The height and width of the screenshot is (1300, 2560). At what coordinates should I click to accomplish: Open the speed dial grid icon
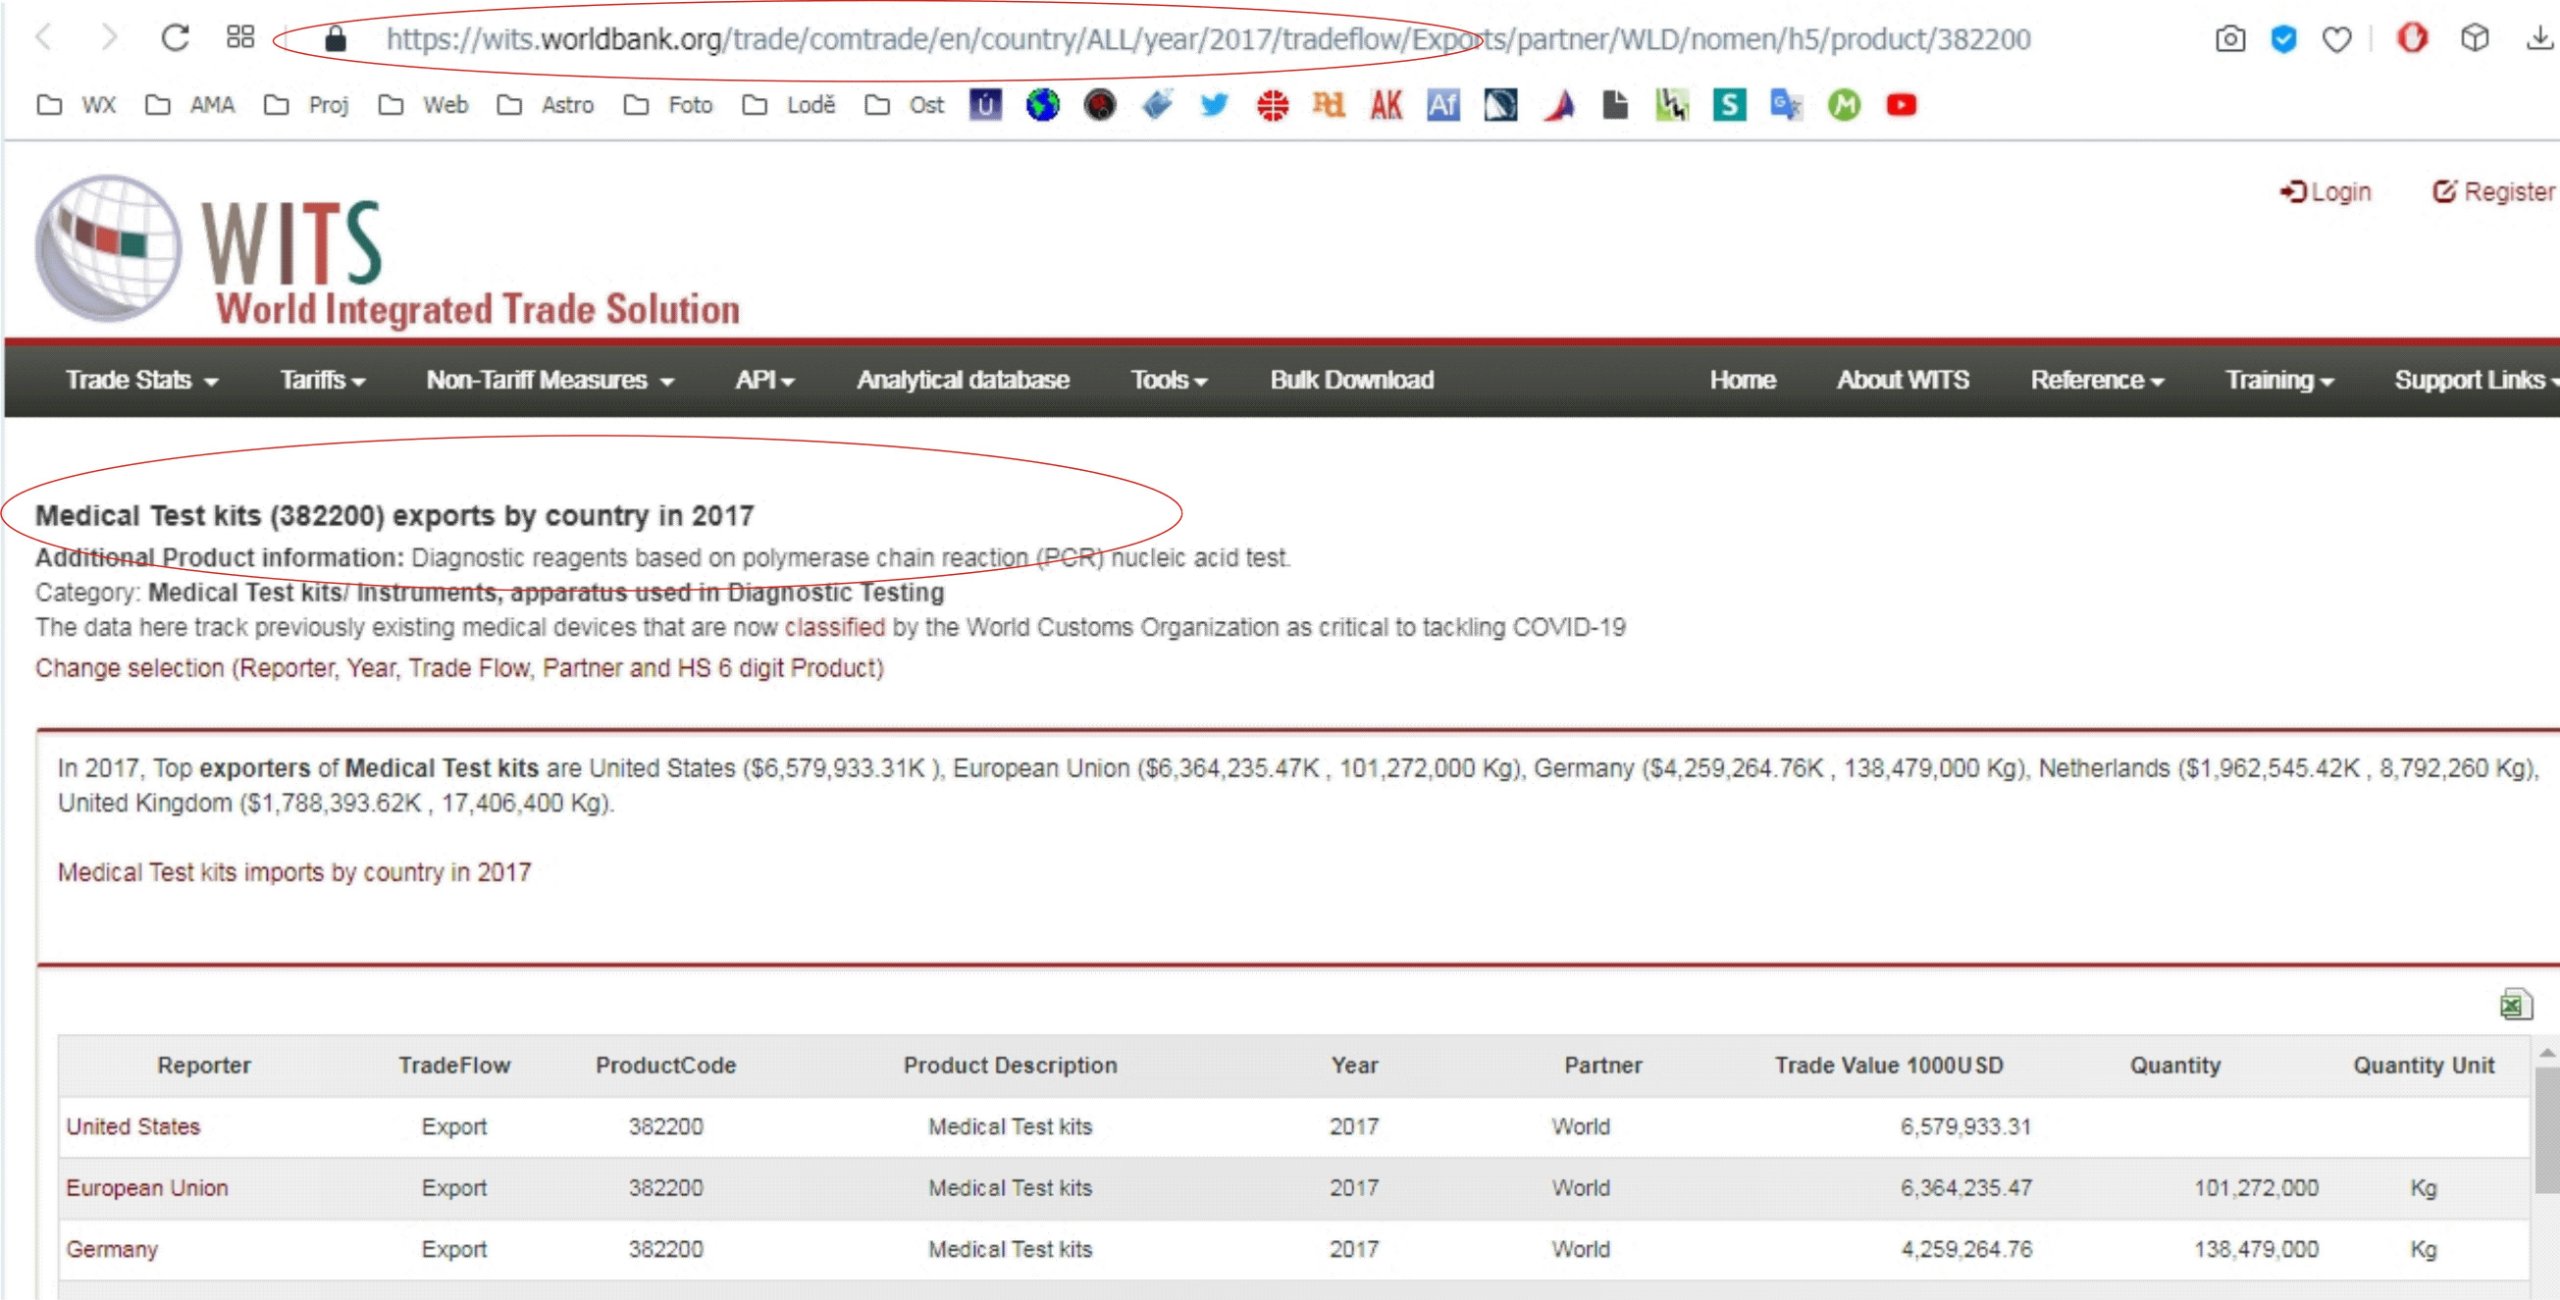pos(240,38)
